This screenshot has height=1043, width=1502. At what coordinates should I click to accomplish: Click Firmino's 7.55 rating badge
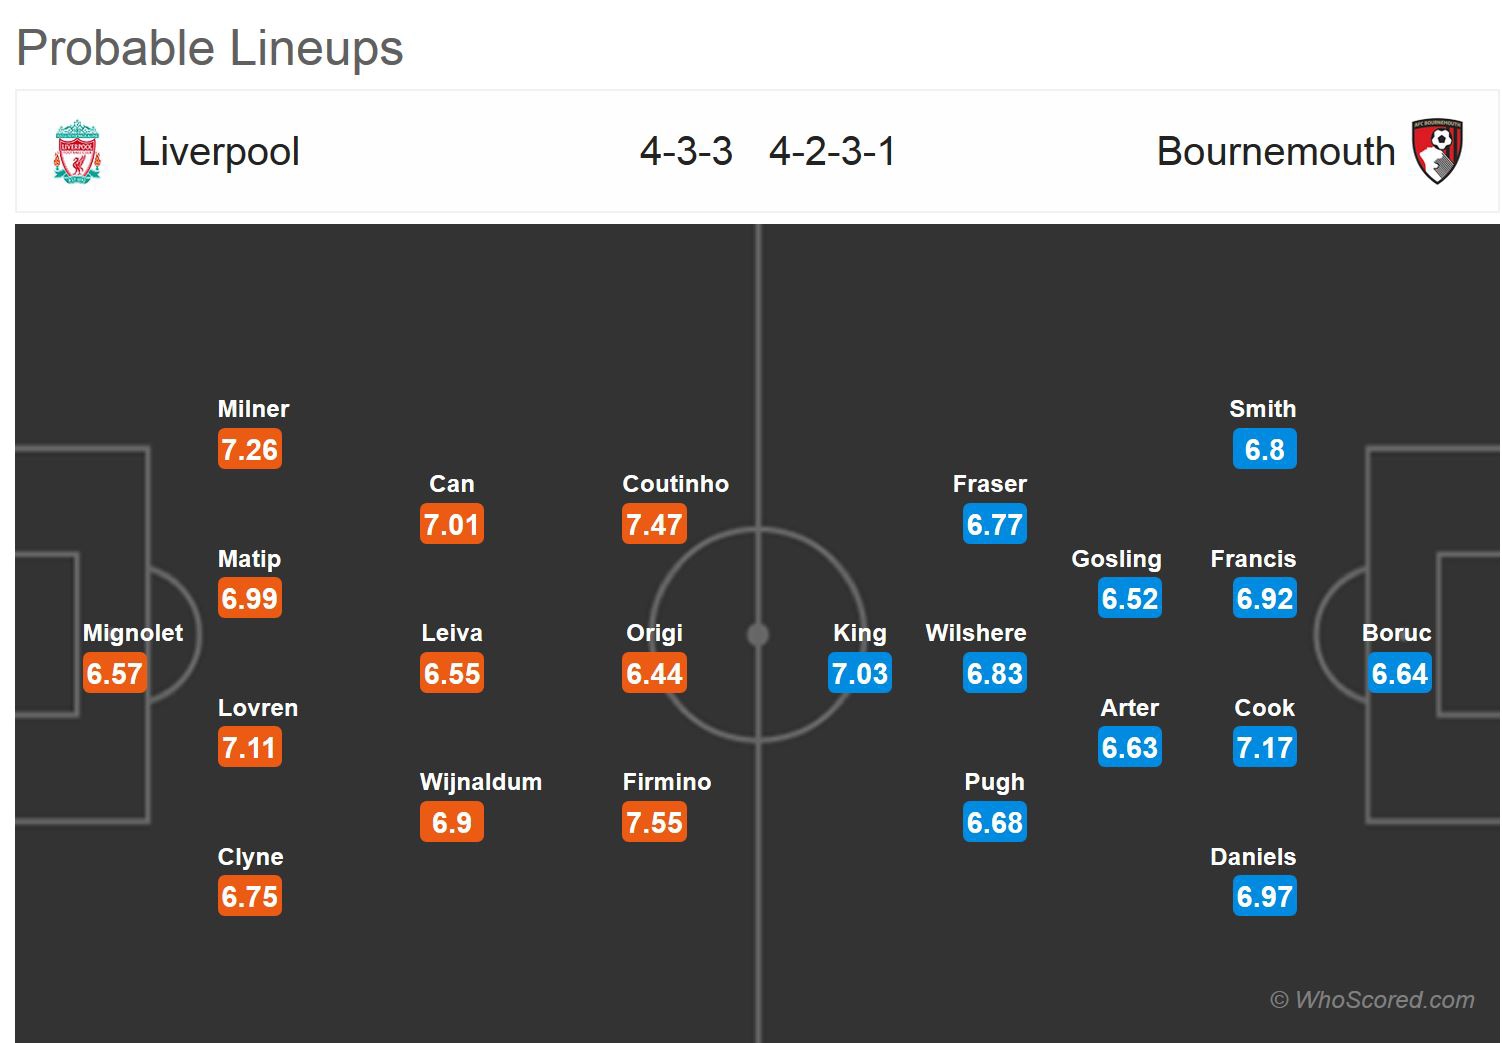tap(654, 823)
